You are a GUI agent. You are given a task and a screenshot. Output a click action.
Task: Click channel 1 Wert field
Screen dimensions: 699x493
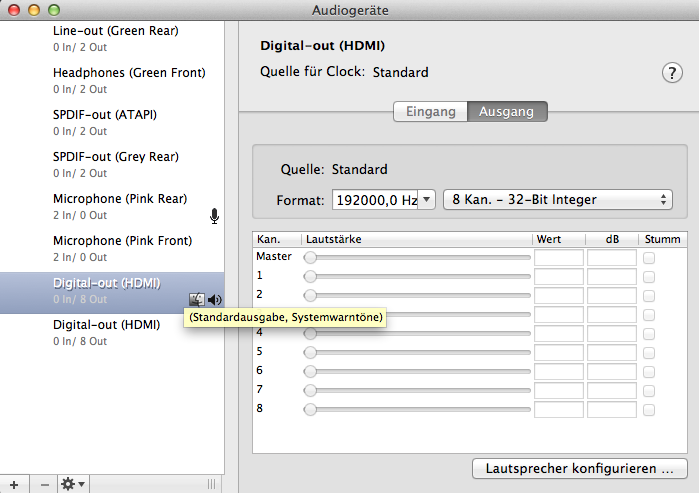tap(559, 277)
